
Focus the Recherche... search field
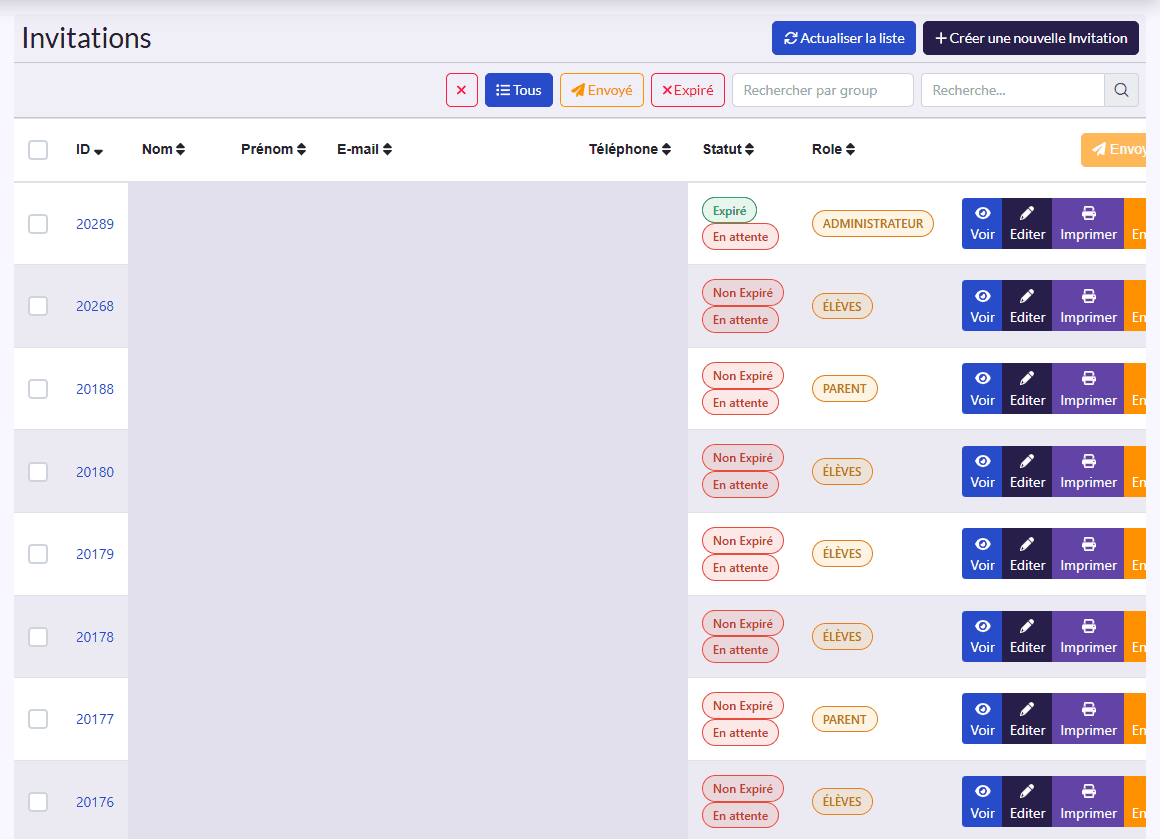pyautogui.click(x=1013, y=90)
